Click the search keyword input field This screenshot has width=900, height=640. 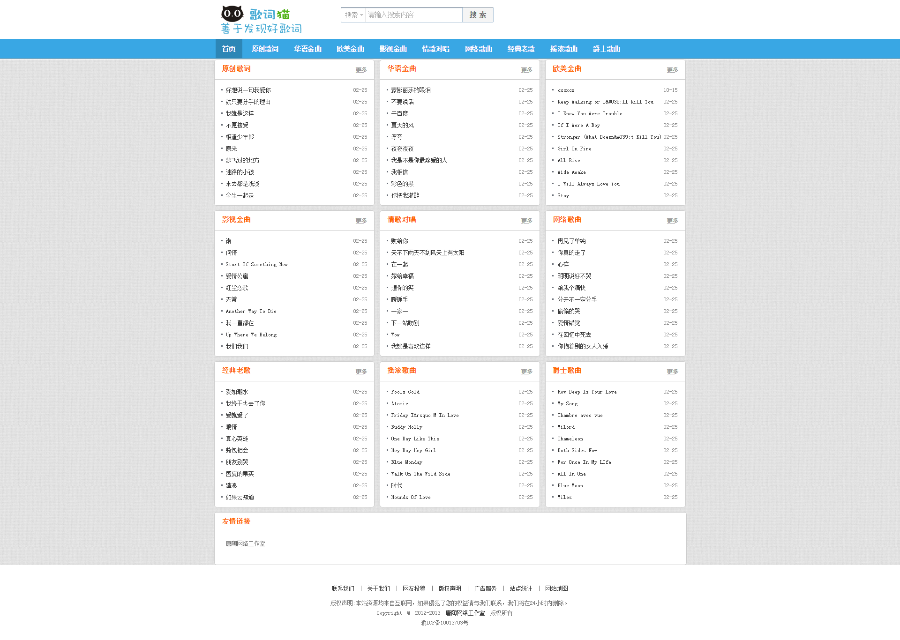click(x=413, y=15)
